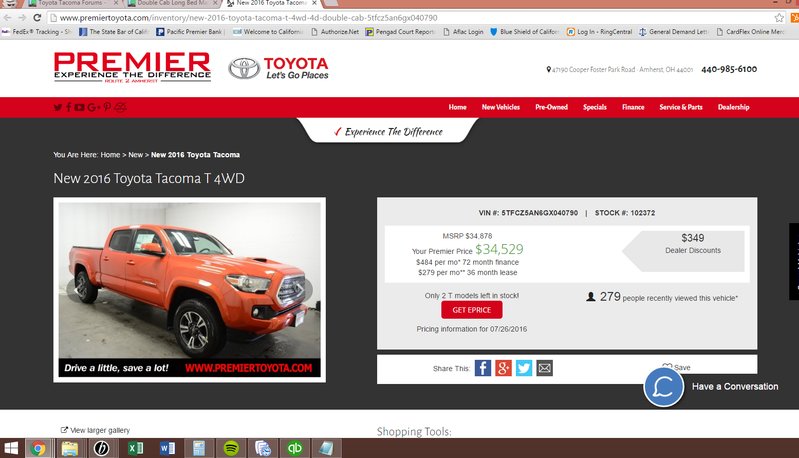799x458 pixels.
Task: Open the General Demand Letter bookmark
Action: pyautogui.click(x=674, y=32)
